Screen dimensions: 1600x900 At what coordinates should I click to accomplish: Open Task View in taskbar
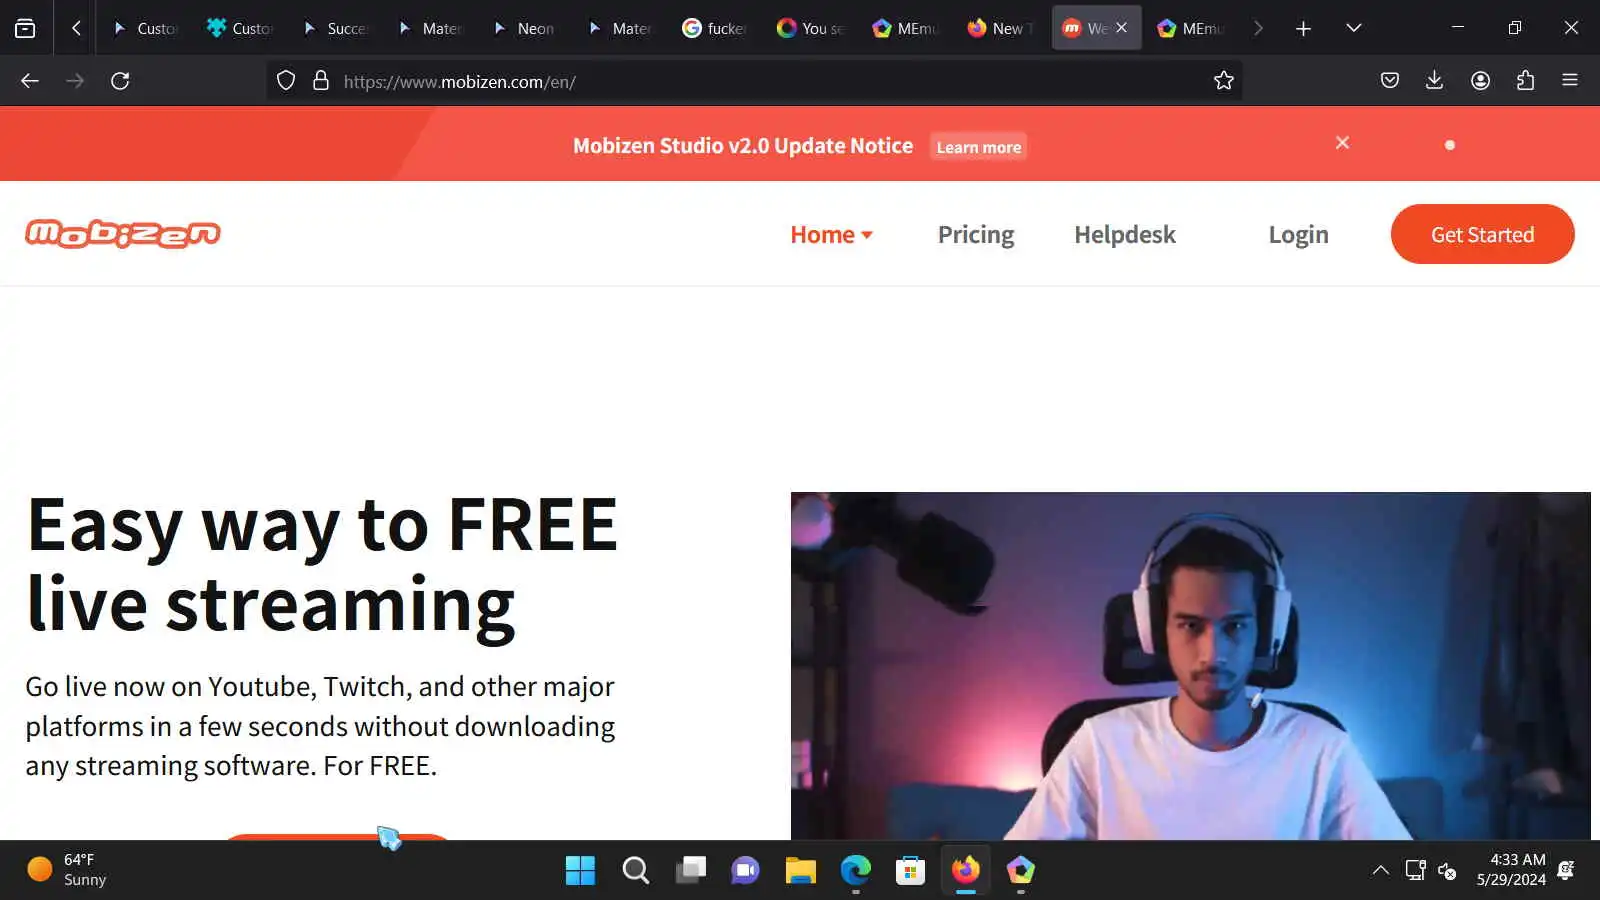690,870
